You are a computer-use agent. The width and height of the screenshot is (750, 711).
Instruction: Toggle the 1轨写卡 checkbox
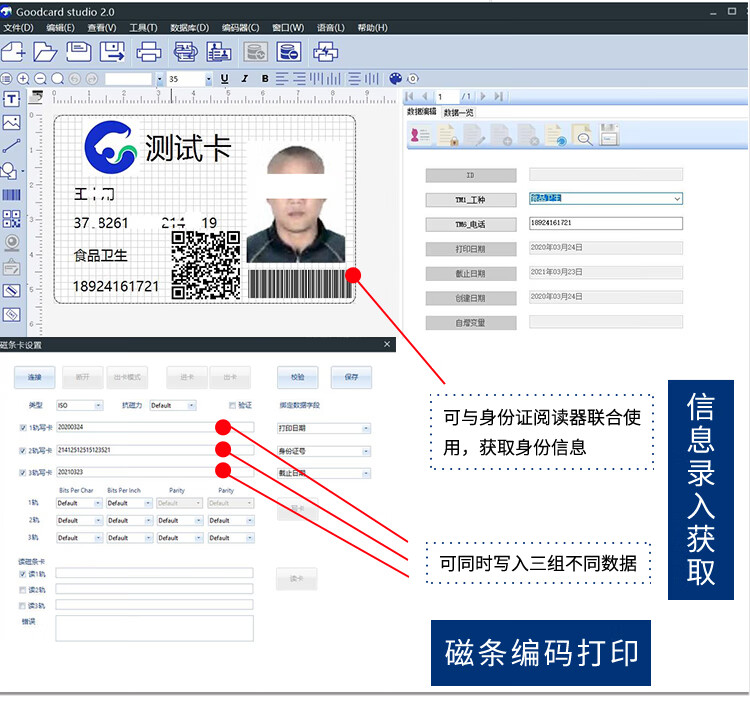point(22,428)
